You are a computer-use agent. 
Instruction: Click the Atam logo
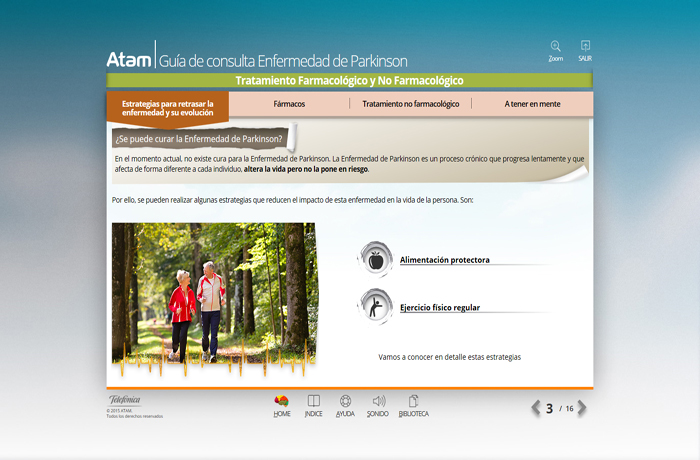click(129, 59)
